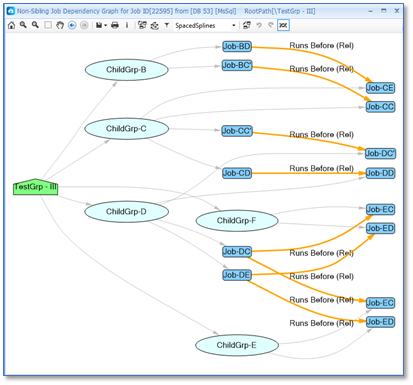Click the Job-BD node

[237, 46]
